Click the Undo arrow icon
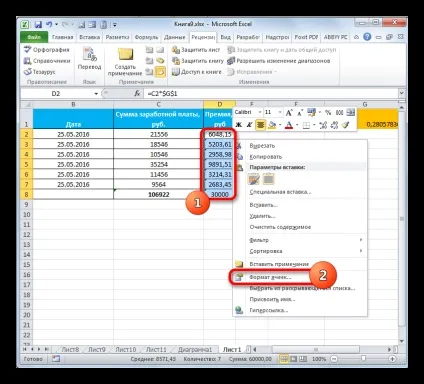This screenshot has height=384, width=424. pos(49,24)
